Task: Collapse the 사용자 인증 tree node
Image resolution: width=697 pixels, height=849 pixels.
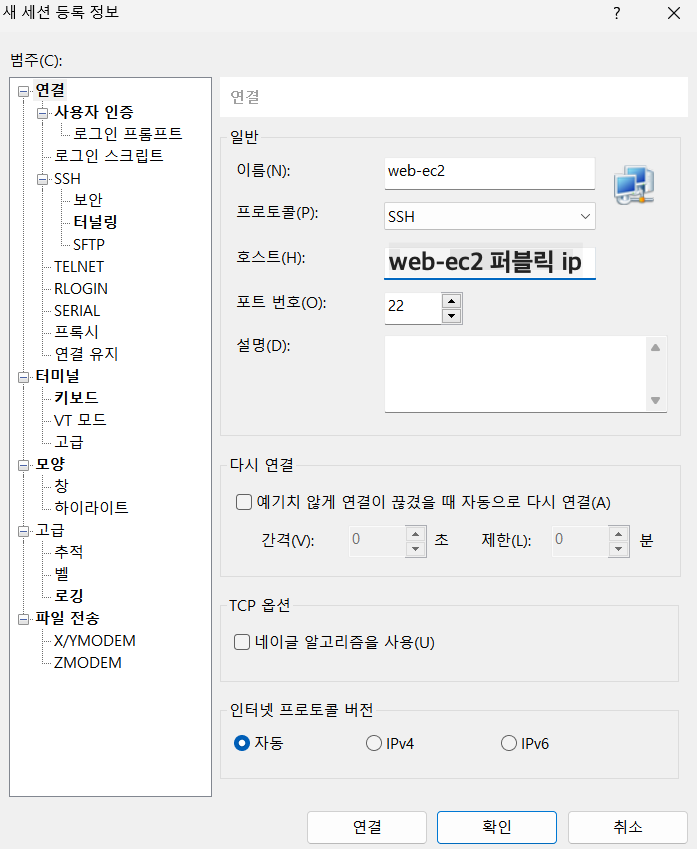Action: 42,113
